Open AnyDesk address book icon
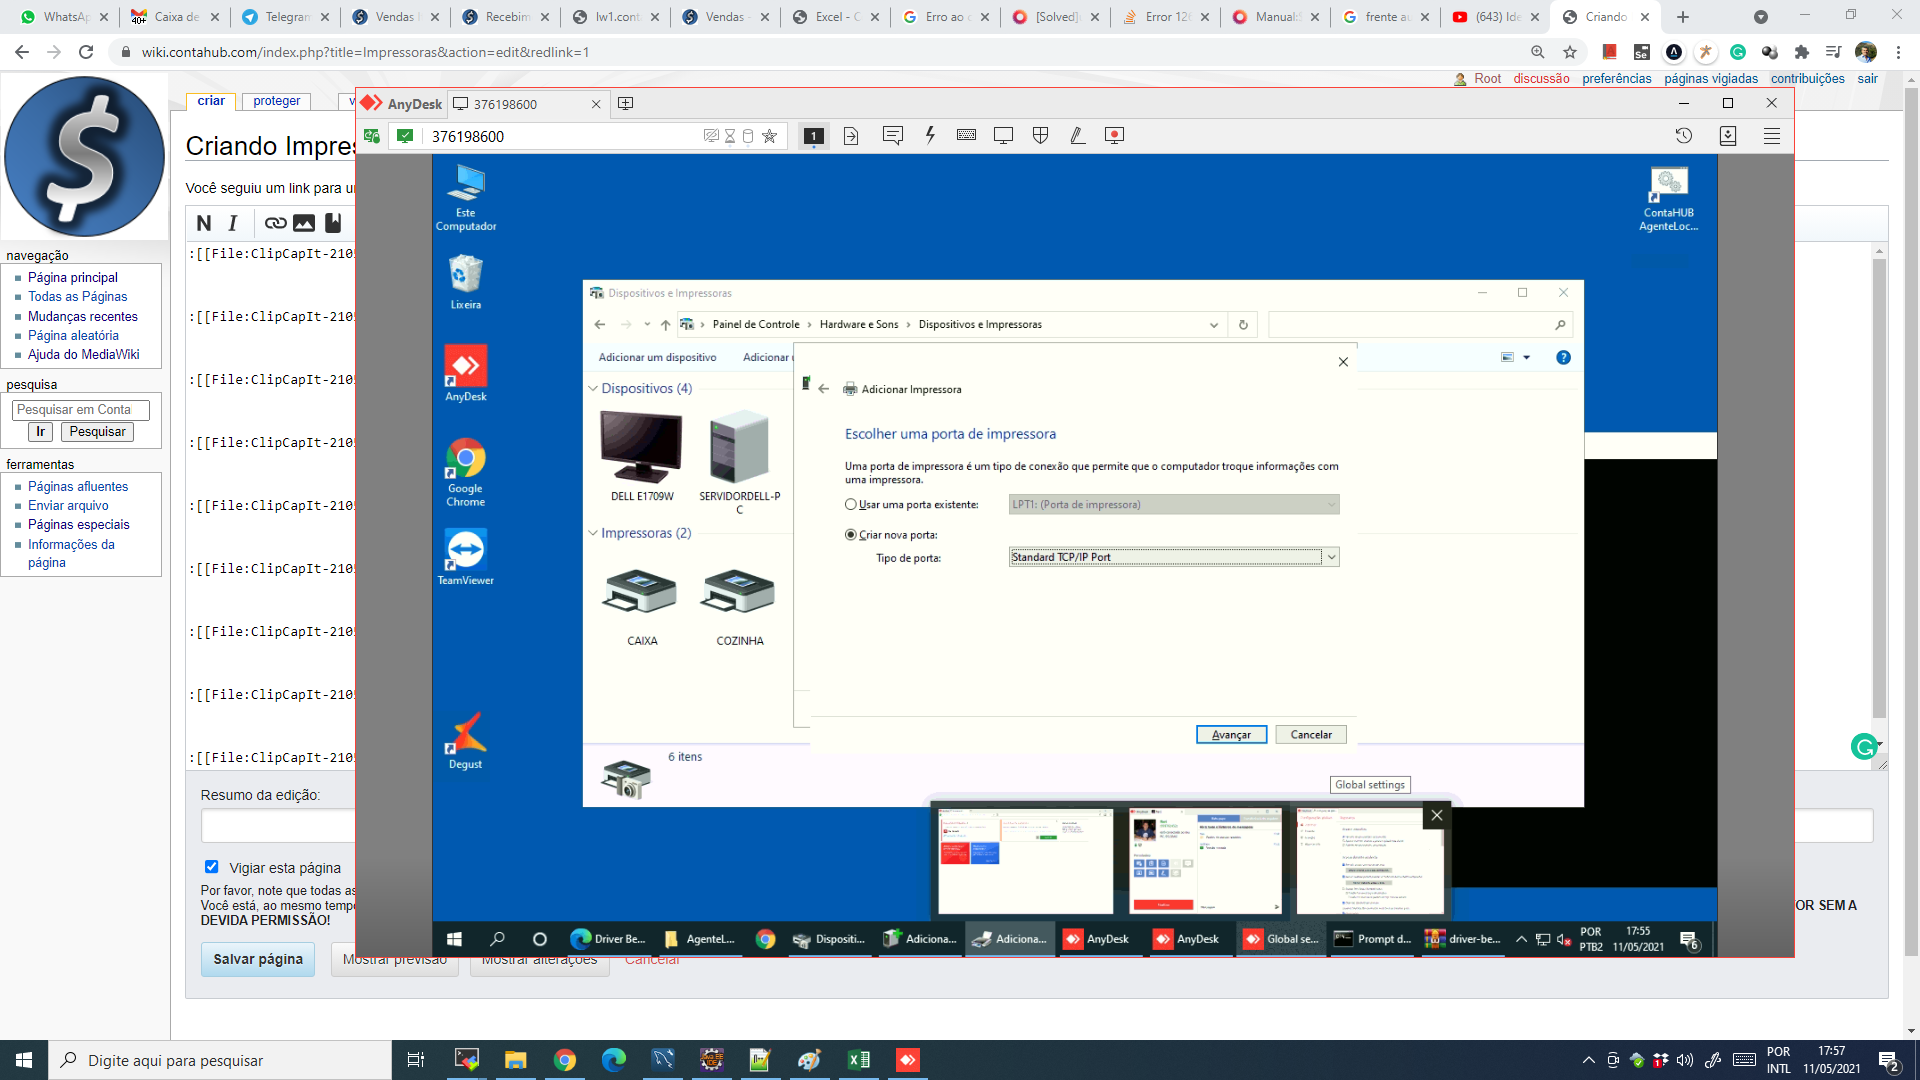 tap(1728, 136)
